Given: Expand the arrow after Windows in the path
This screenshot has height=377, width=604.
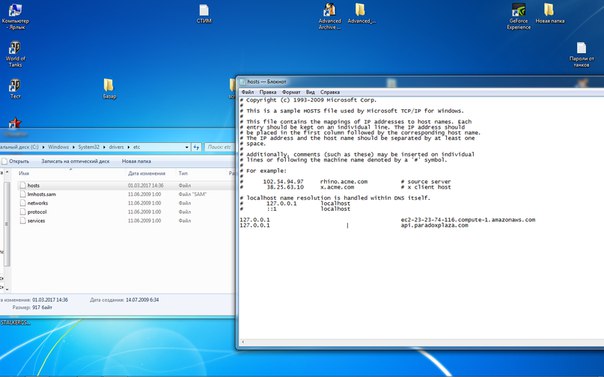Looking at the screenshot, I should click(74, 147).
